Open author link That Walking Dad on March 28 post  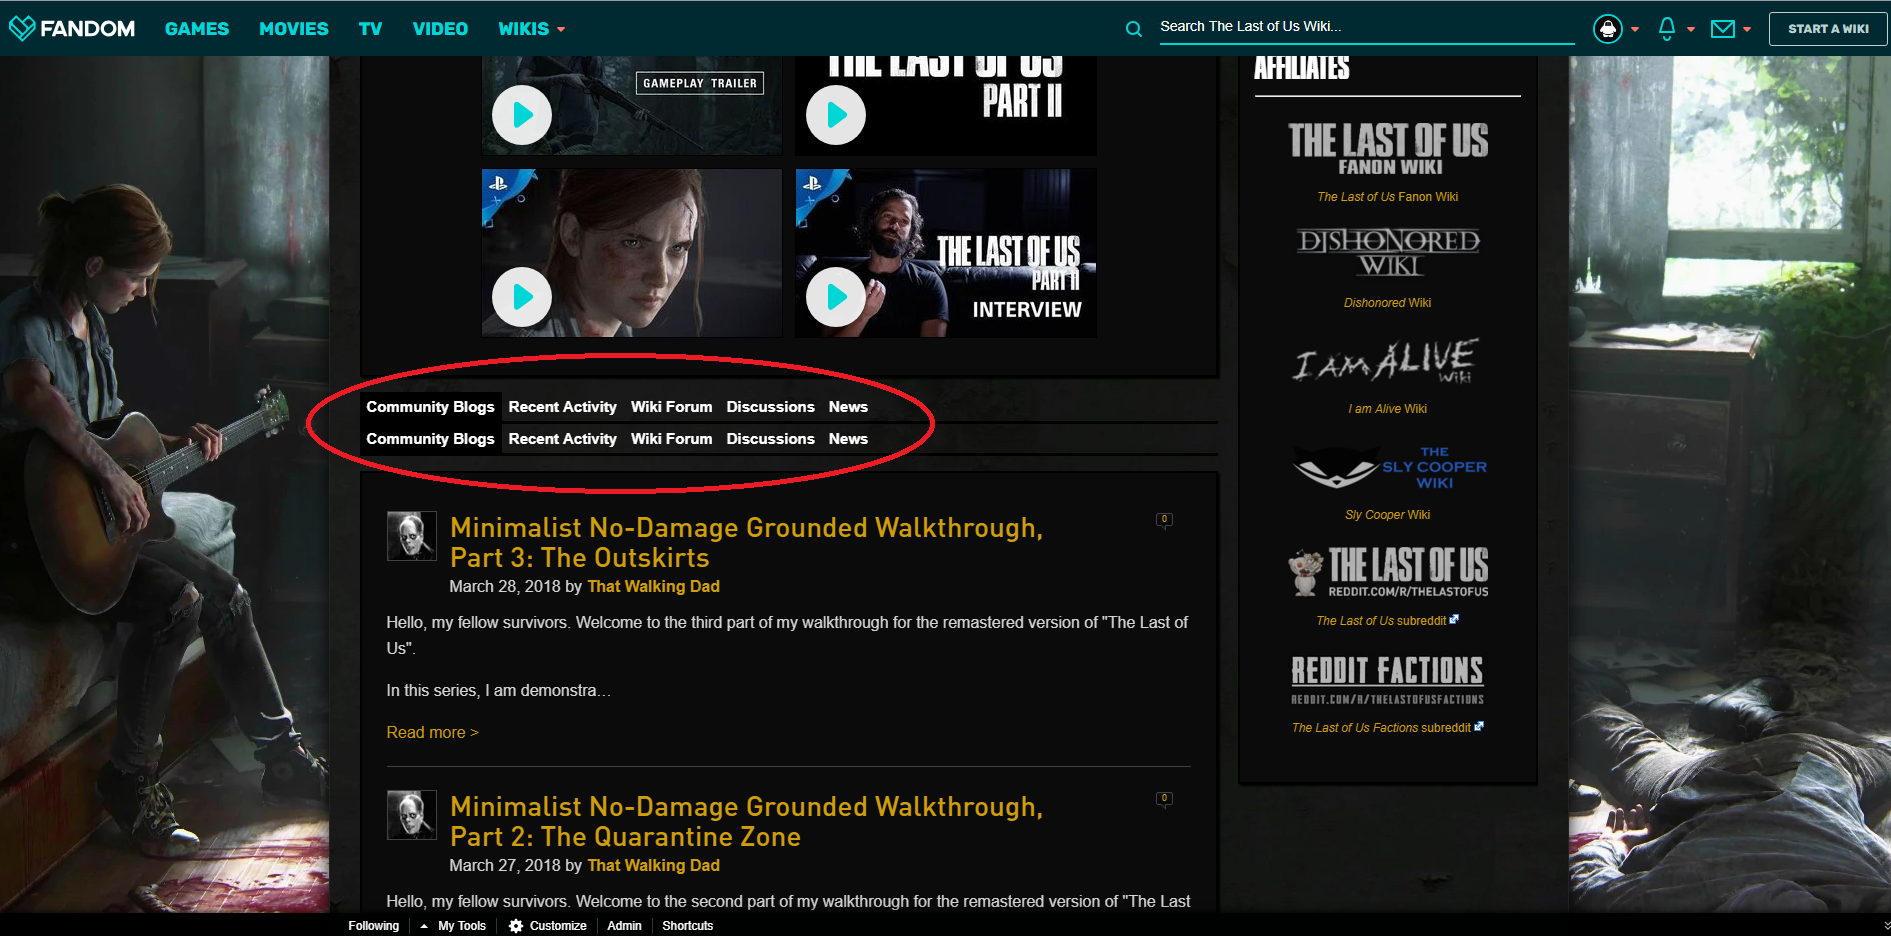click(653, 587)
